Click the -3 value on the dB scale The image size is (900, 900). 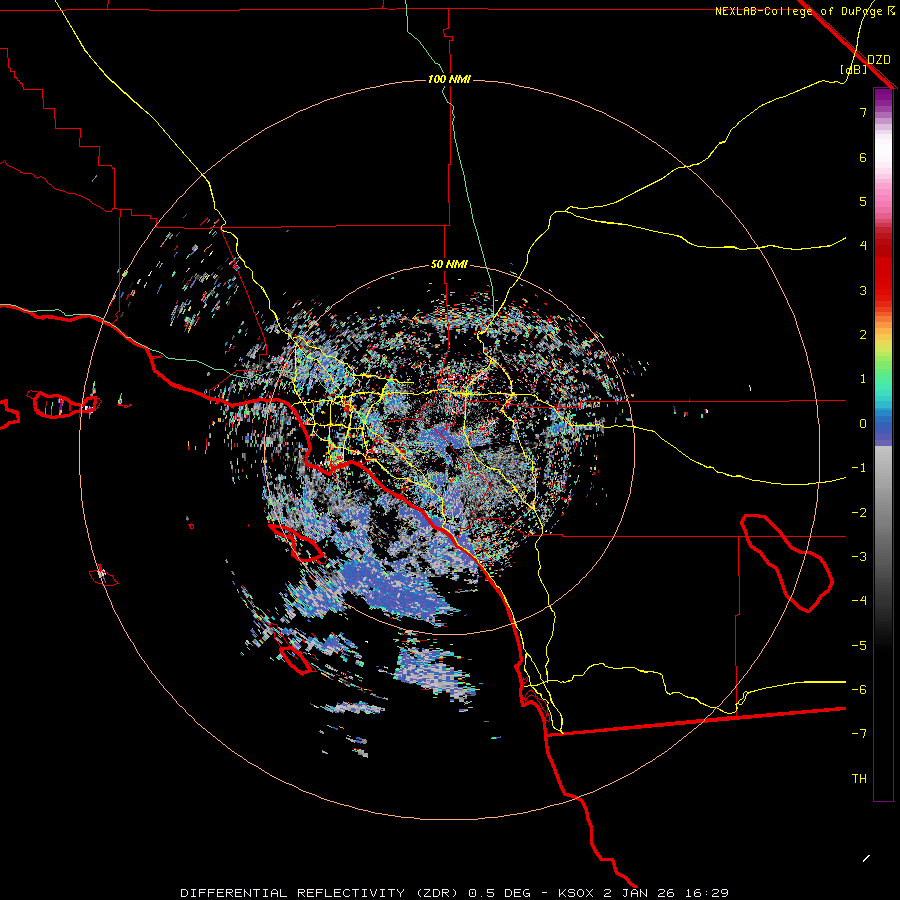click(859, 557)
